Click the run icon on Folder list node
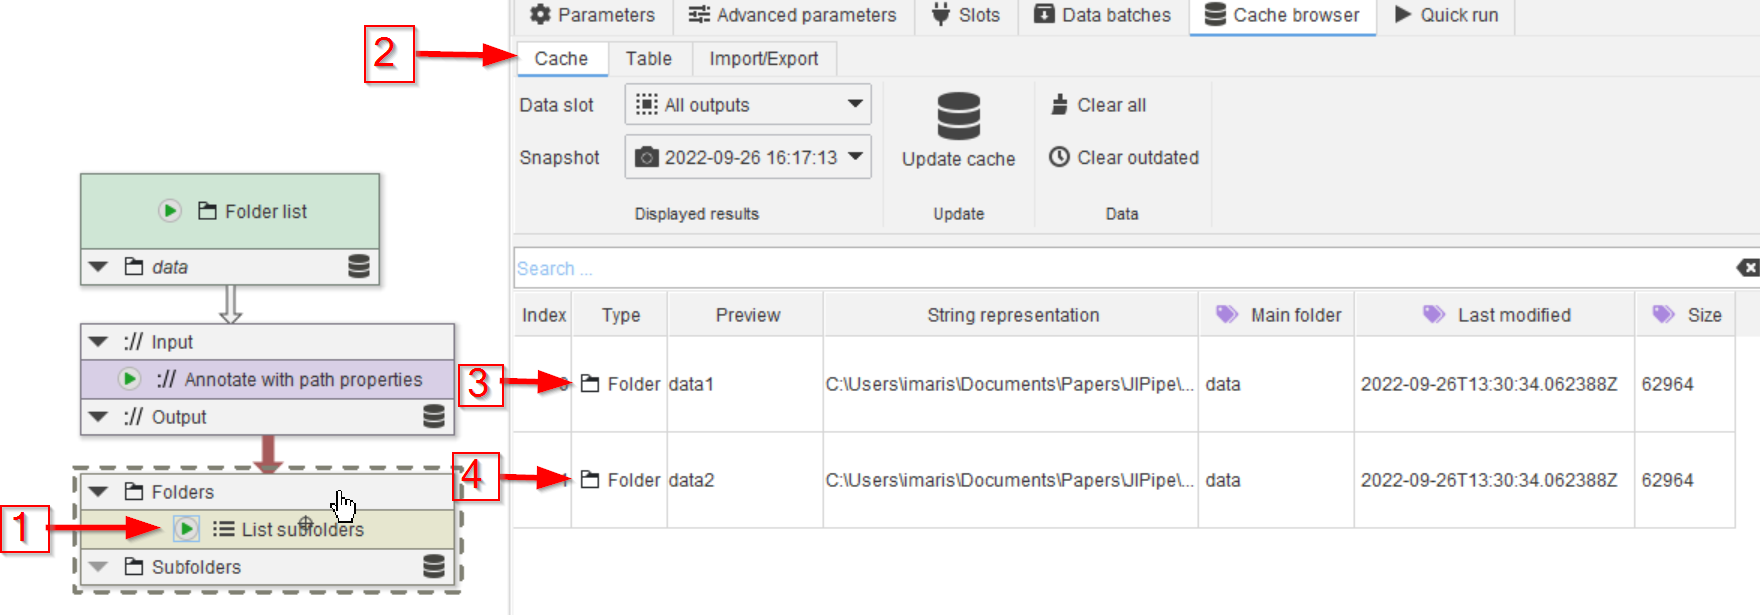 [170, 211]
